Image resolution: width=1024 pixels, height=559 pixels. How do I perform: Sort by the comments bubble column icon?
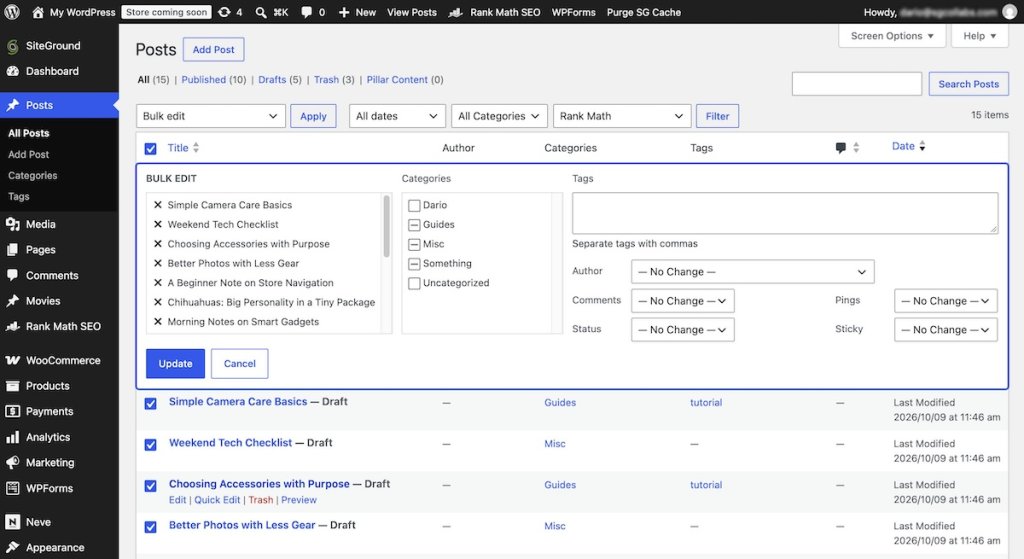[840, 148]
